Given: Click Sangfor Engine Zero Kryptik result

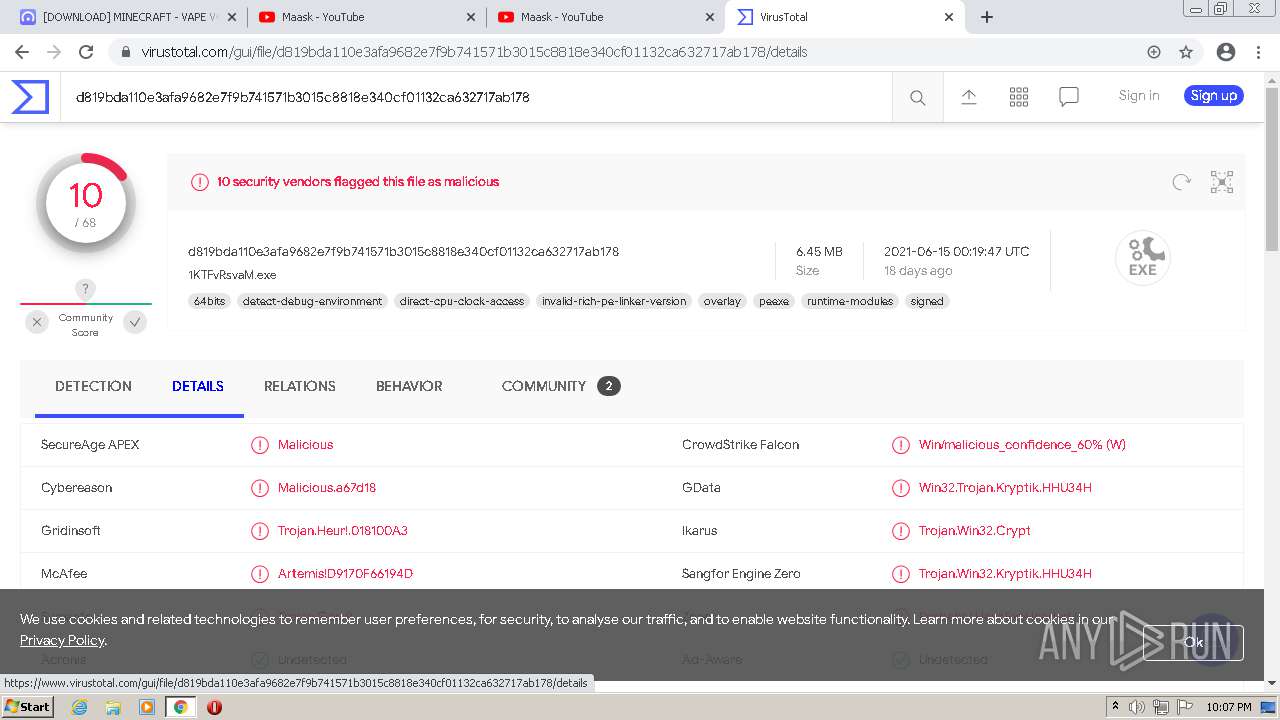Looking at the screenshot, I should (1005, 574).
